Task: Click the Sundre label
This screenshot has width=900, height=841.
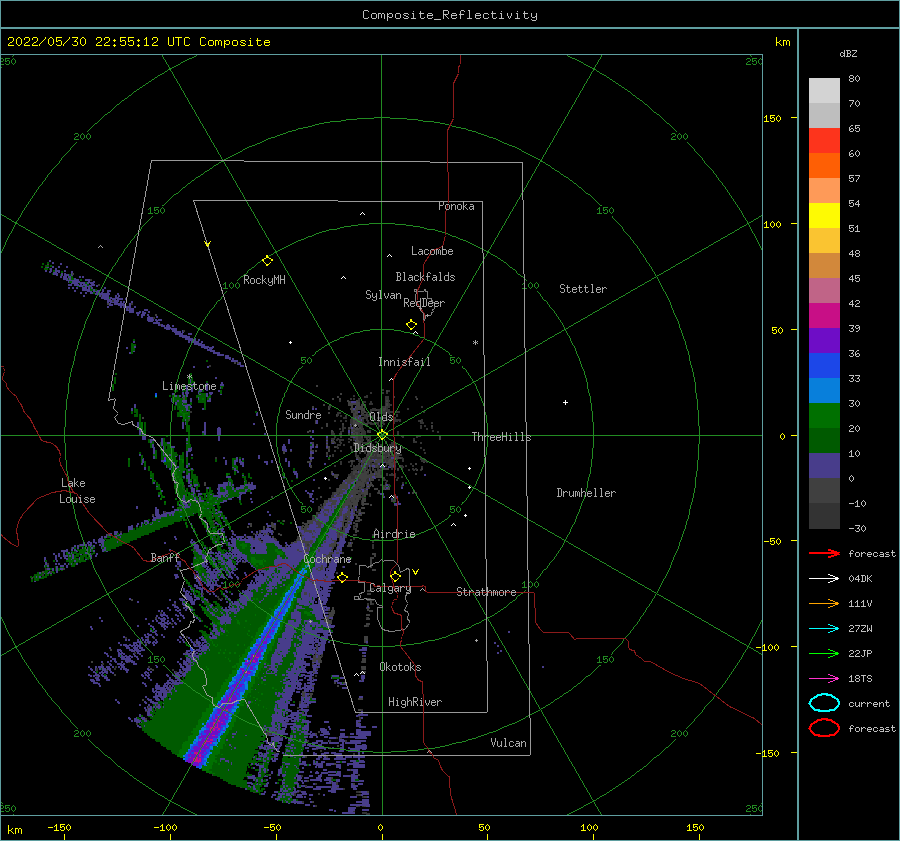Action: (303, 415)
